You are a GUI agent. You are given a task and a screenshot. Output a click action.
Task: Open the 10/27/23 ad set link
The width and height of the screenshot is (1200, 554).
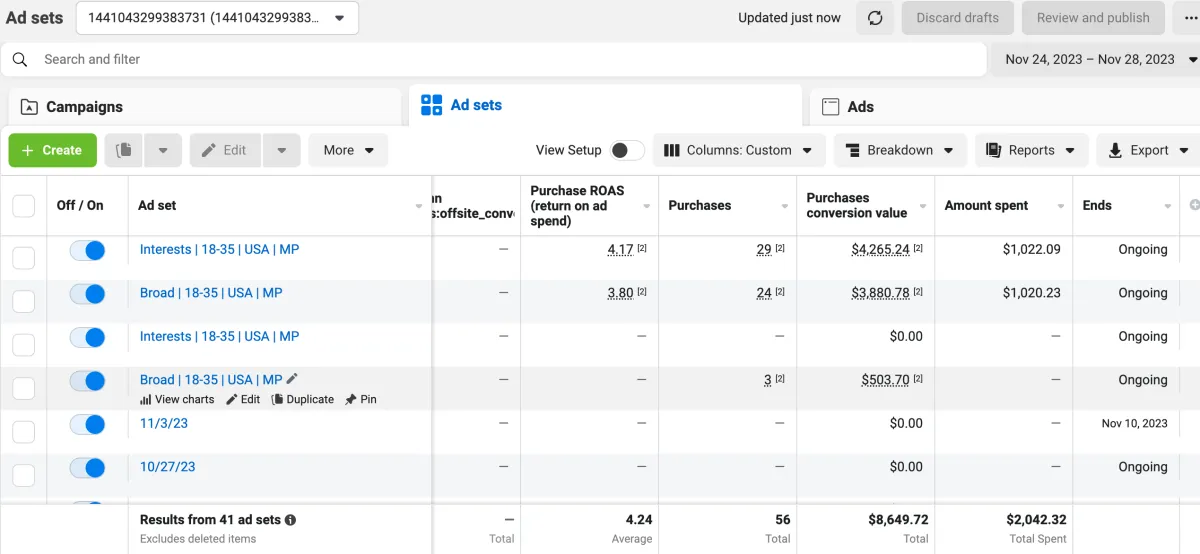click(168, 466)
